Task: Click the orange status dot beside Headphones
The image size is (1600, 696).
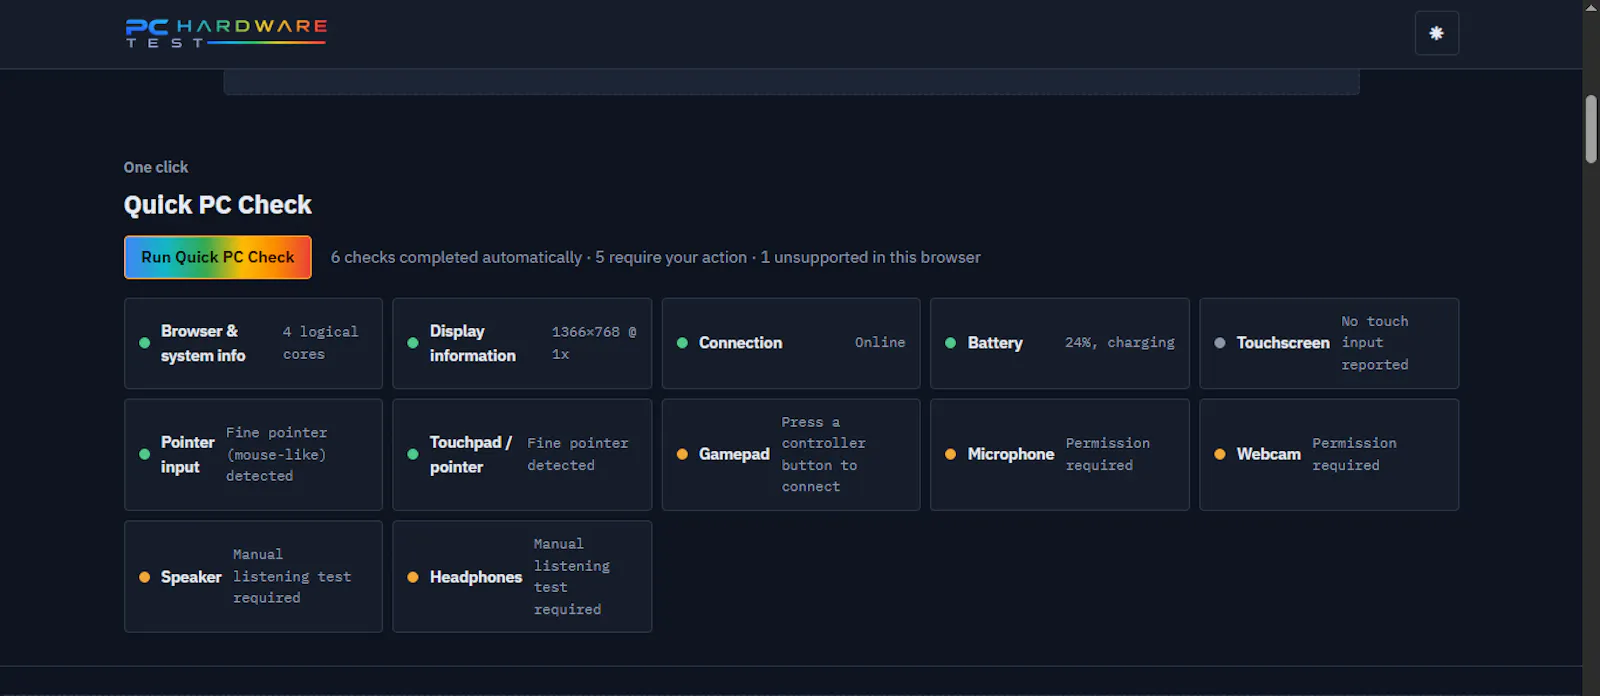Action: point(413,577)
